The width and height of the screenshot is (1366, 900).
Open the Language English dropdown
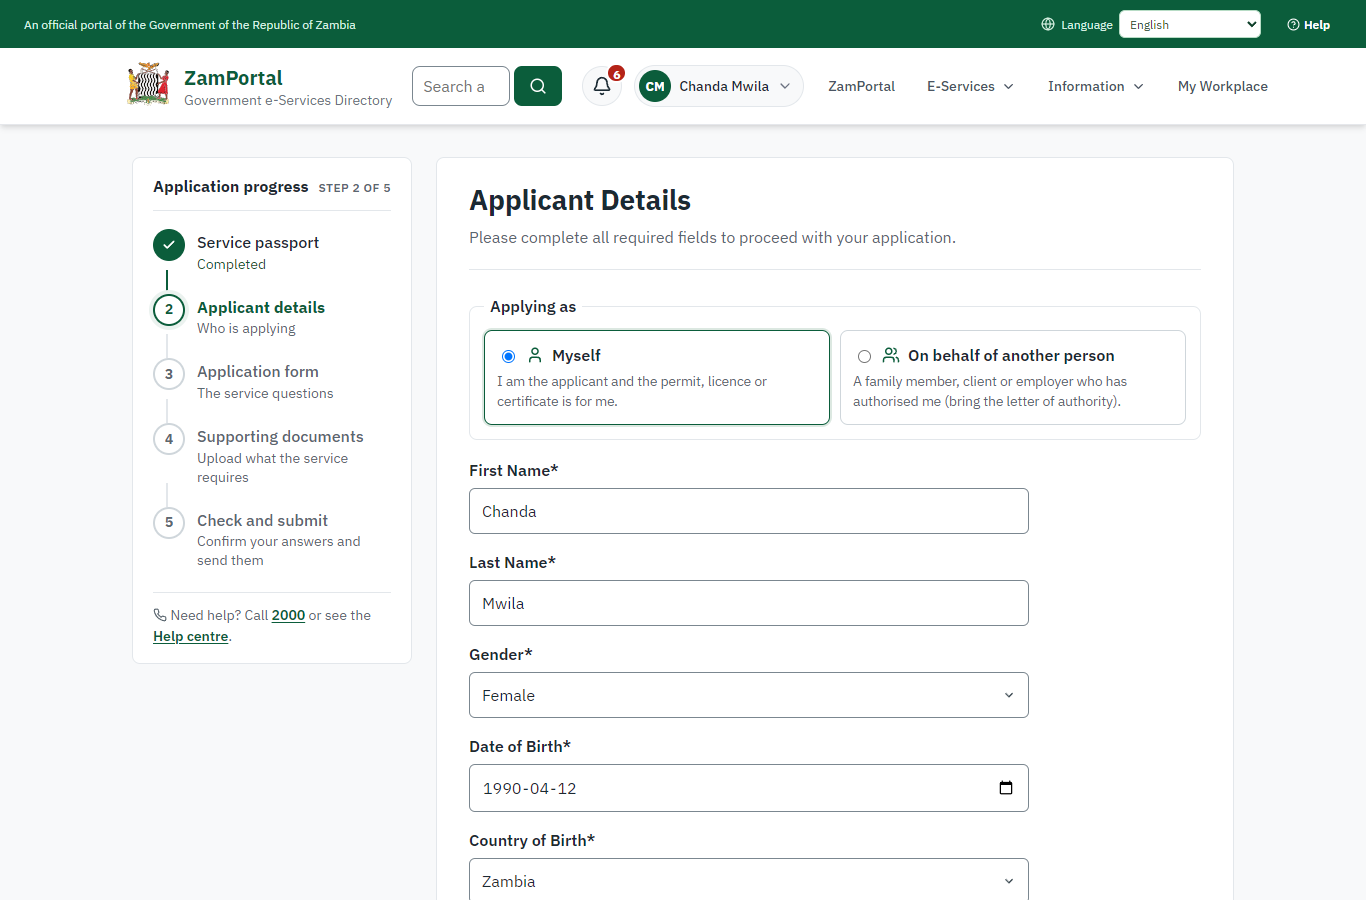pyautogui.click(x=1190, y=24)
